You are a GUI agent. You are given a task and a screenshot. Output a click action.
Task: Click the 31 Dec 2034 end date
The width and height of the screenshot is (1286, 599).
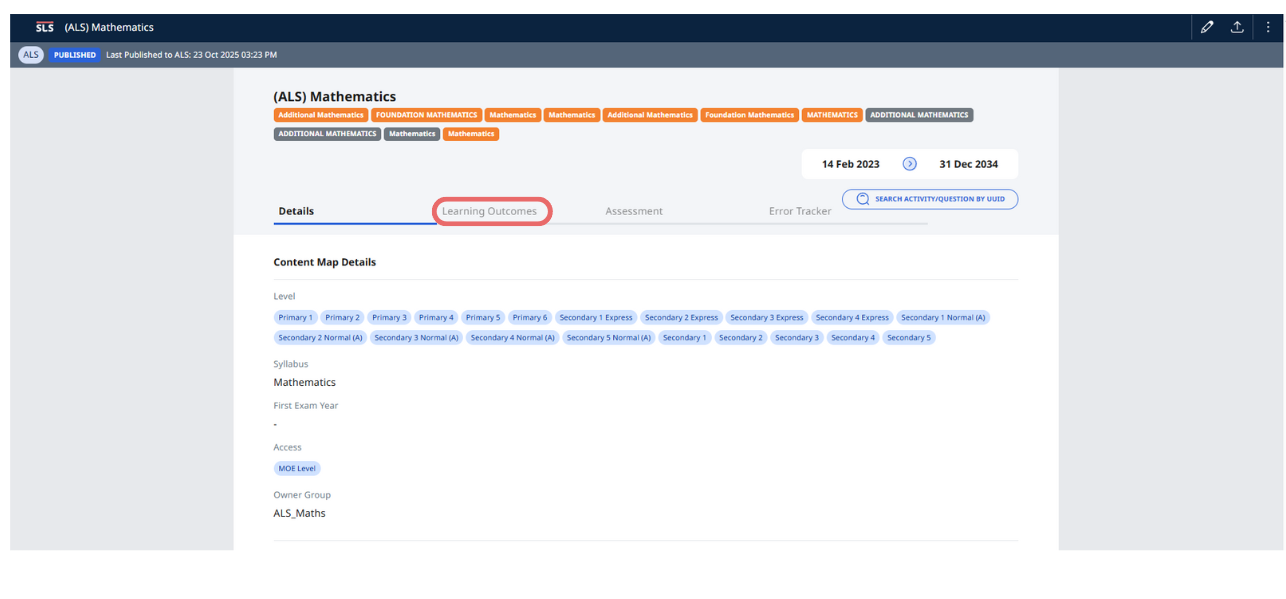coord(968,164)
